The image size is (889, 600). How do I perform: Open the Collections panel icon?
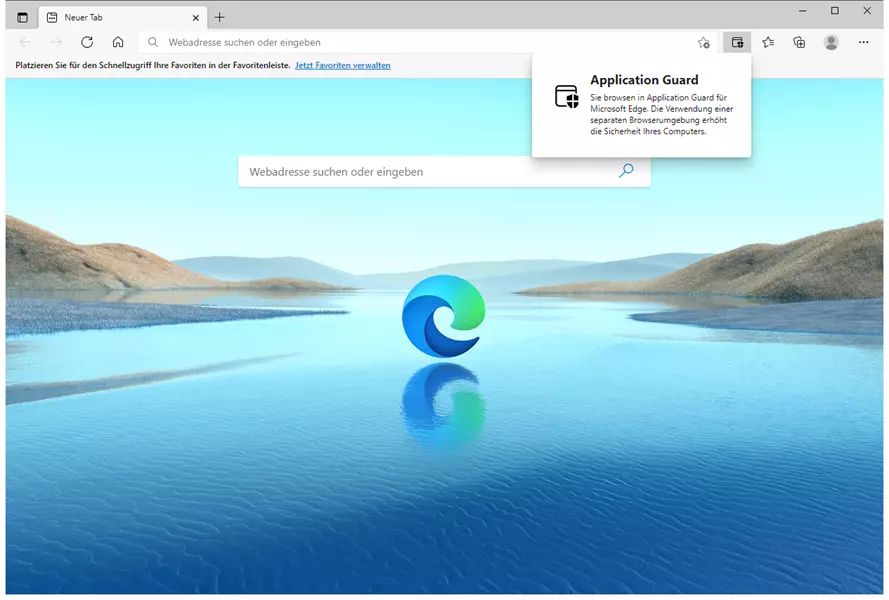(x=799, y=42)
